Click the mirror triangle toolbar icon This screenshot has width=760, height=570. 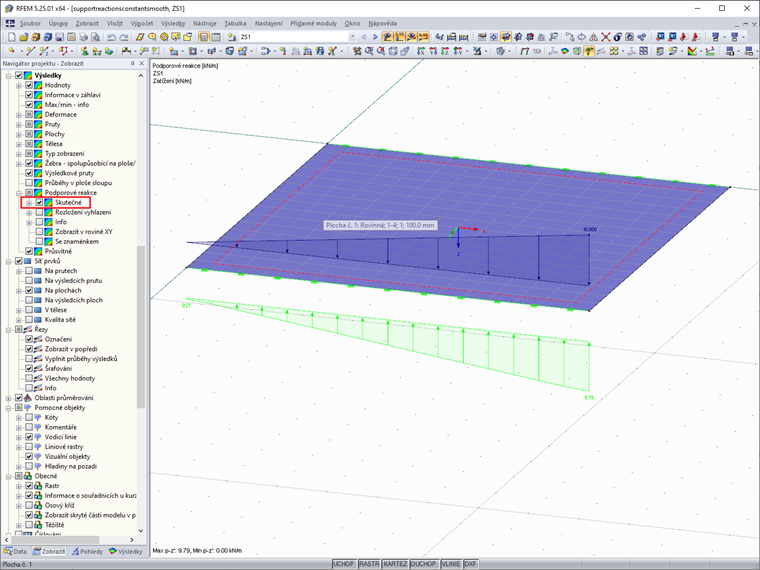(593, 37)
